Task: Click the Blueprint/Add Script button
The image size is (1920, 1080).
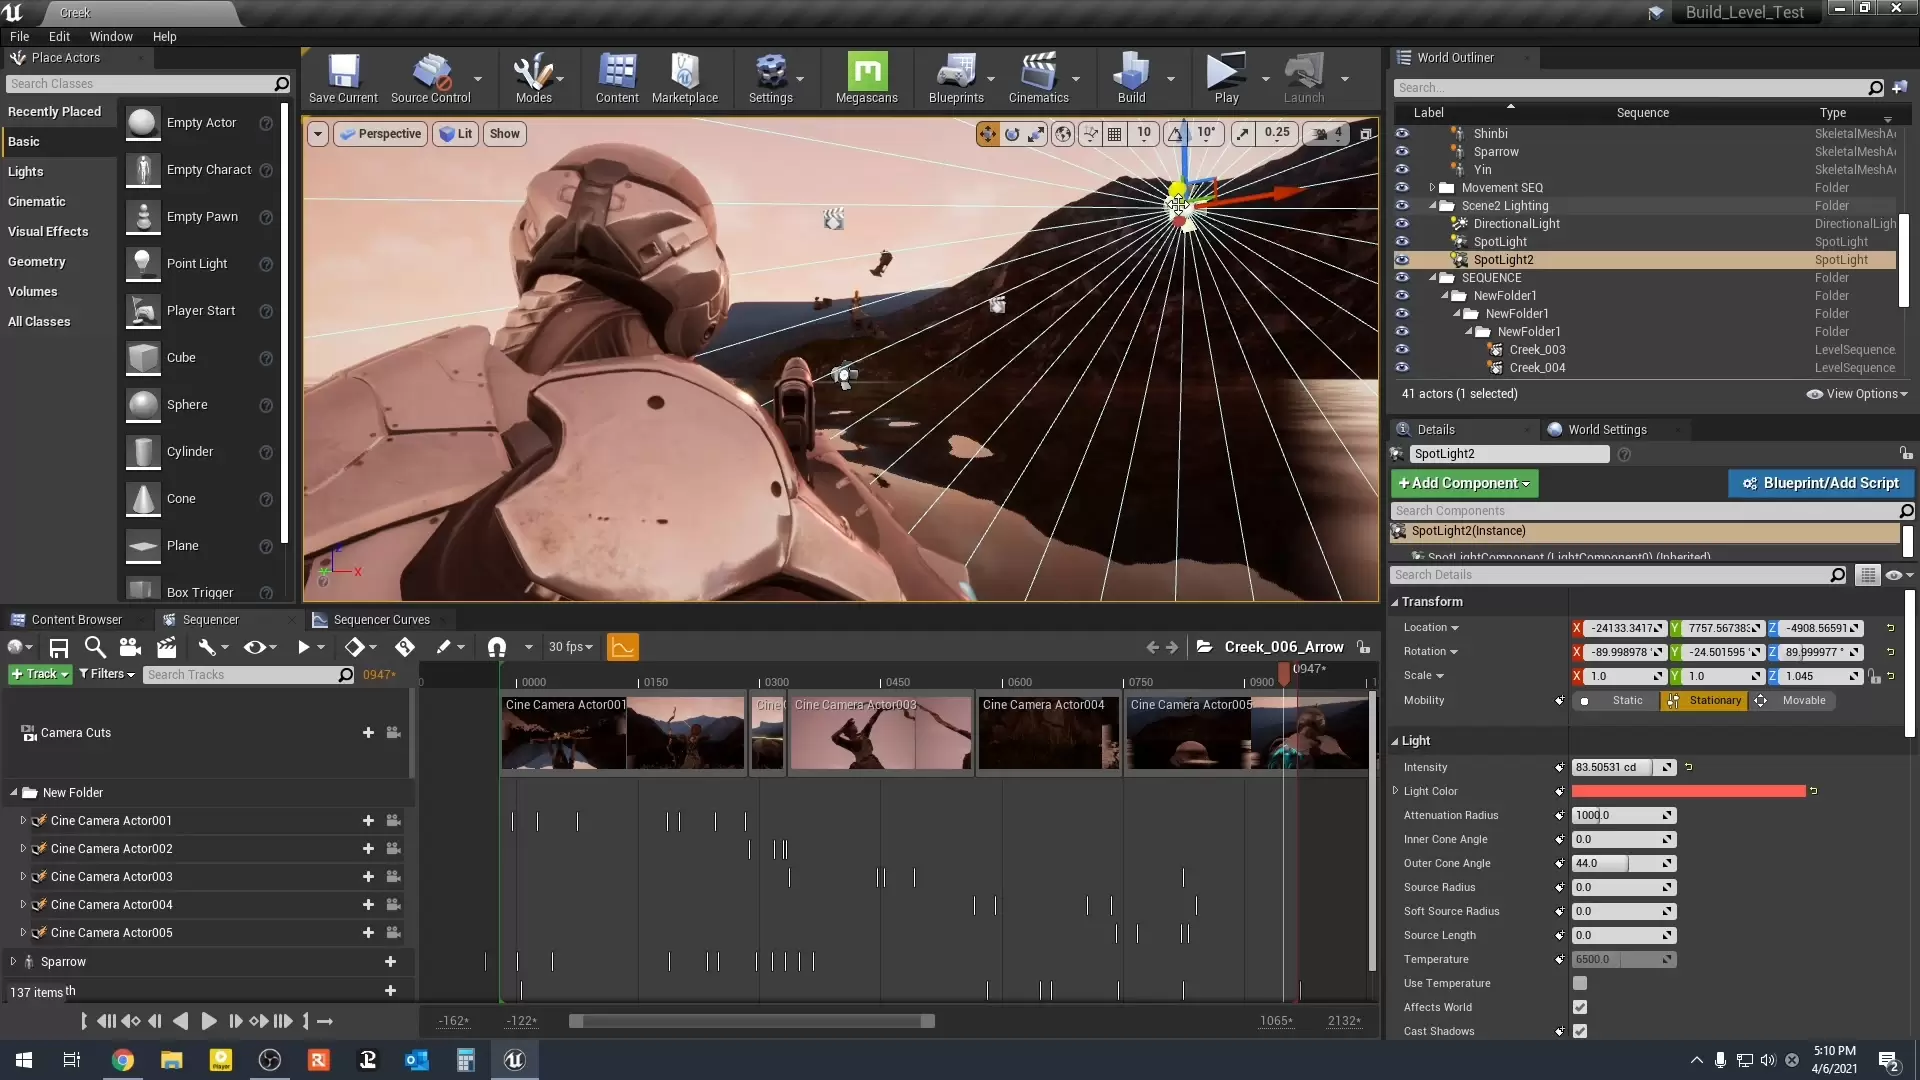Action: (x=1820, y=483)
